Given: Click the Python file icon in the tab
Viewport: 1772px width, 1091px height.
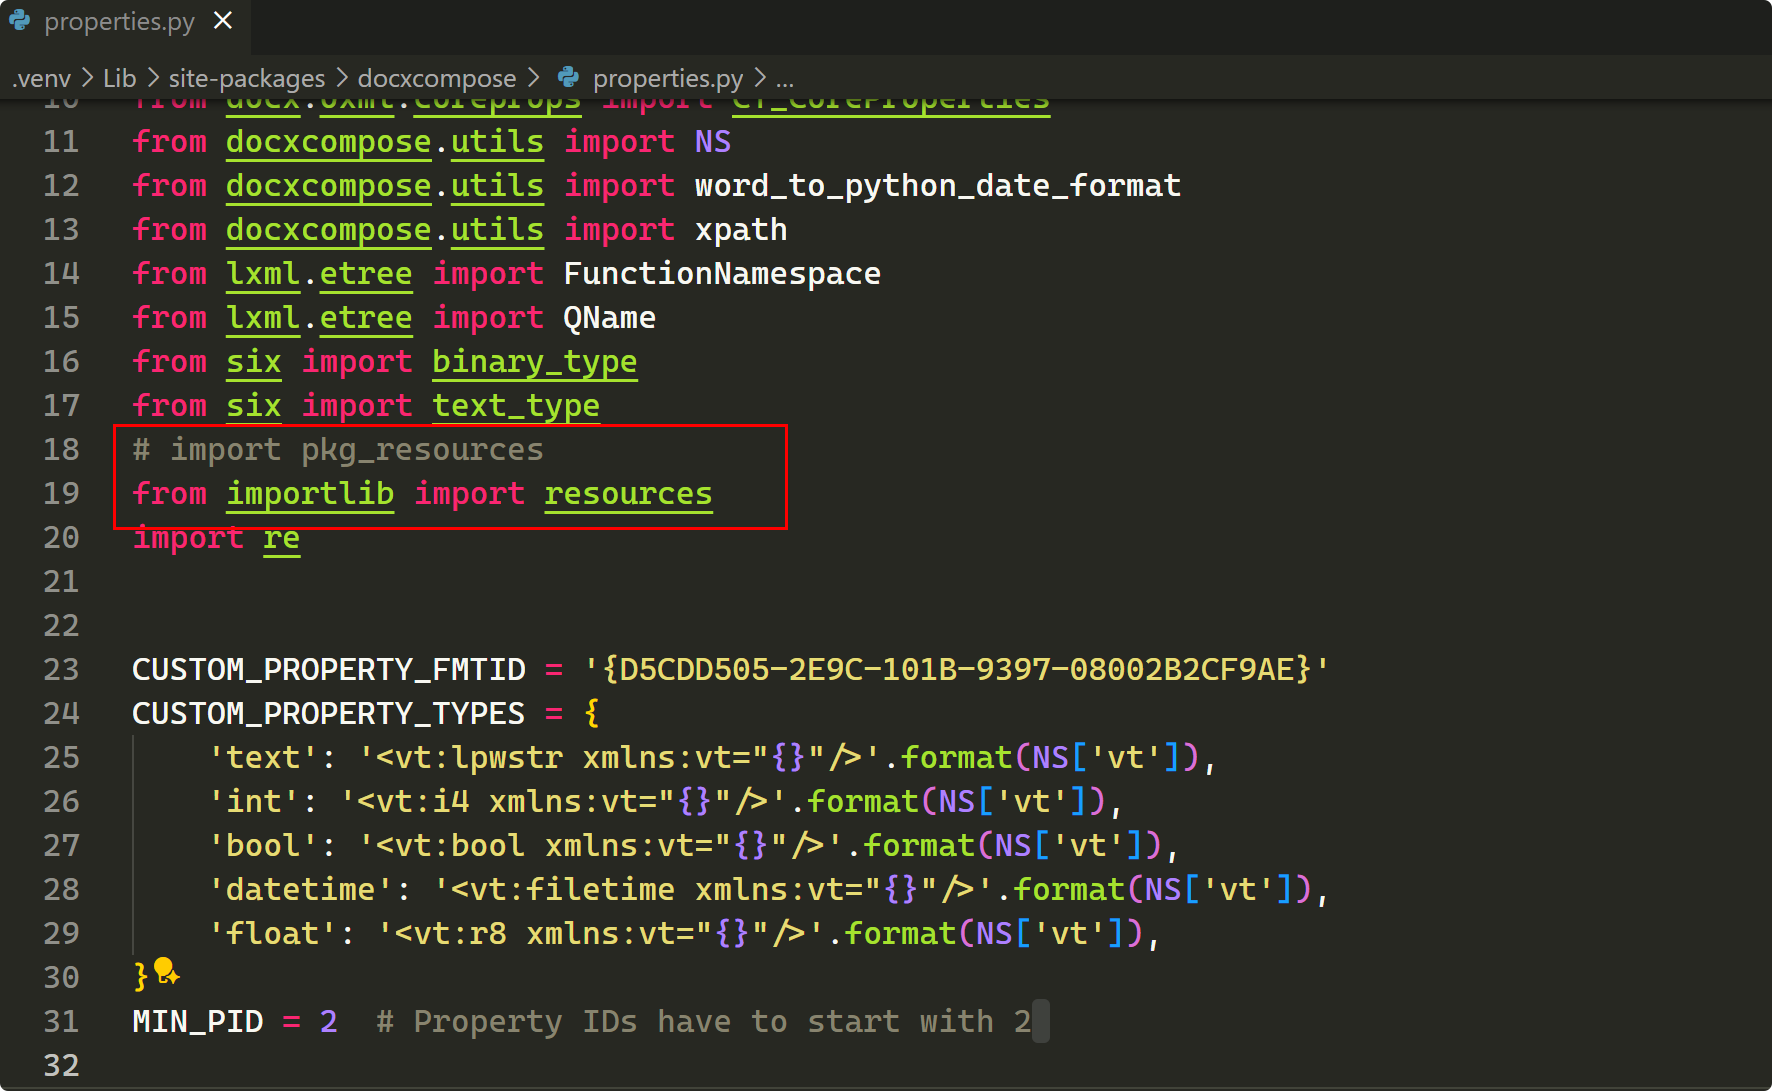Looking at the screenshot, I should tap(20, 21).
